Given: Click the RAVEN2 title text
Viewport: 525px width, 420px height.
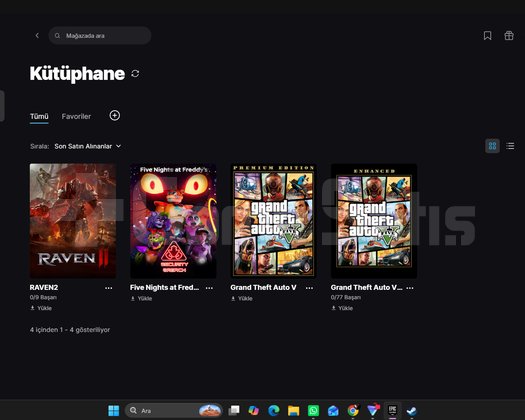Looking at the screenshot, I should [x=44, y=287].
